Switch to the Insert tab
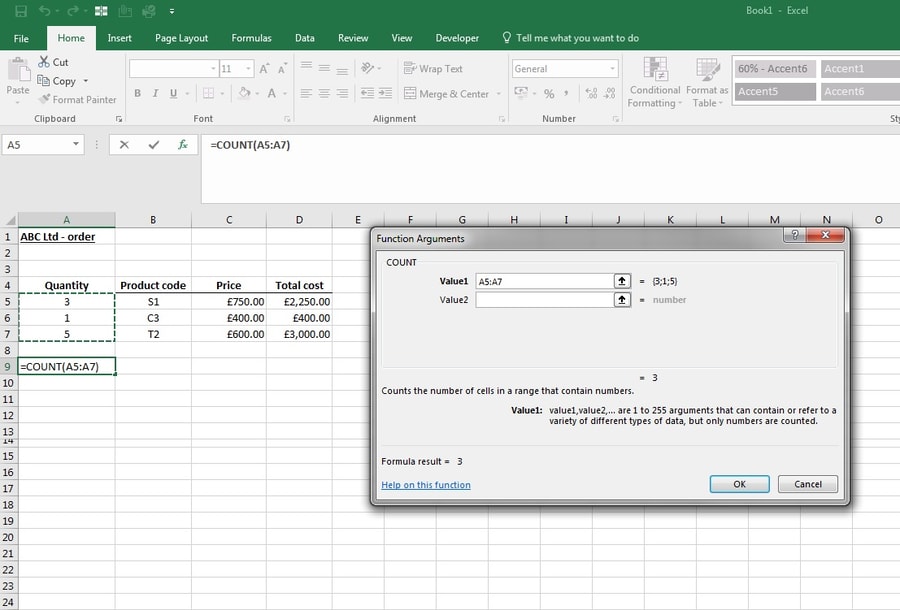The height and width of the screenshot is (610, 900). click(119, 38)
